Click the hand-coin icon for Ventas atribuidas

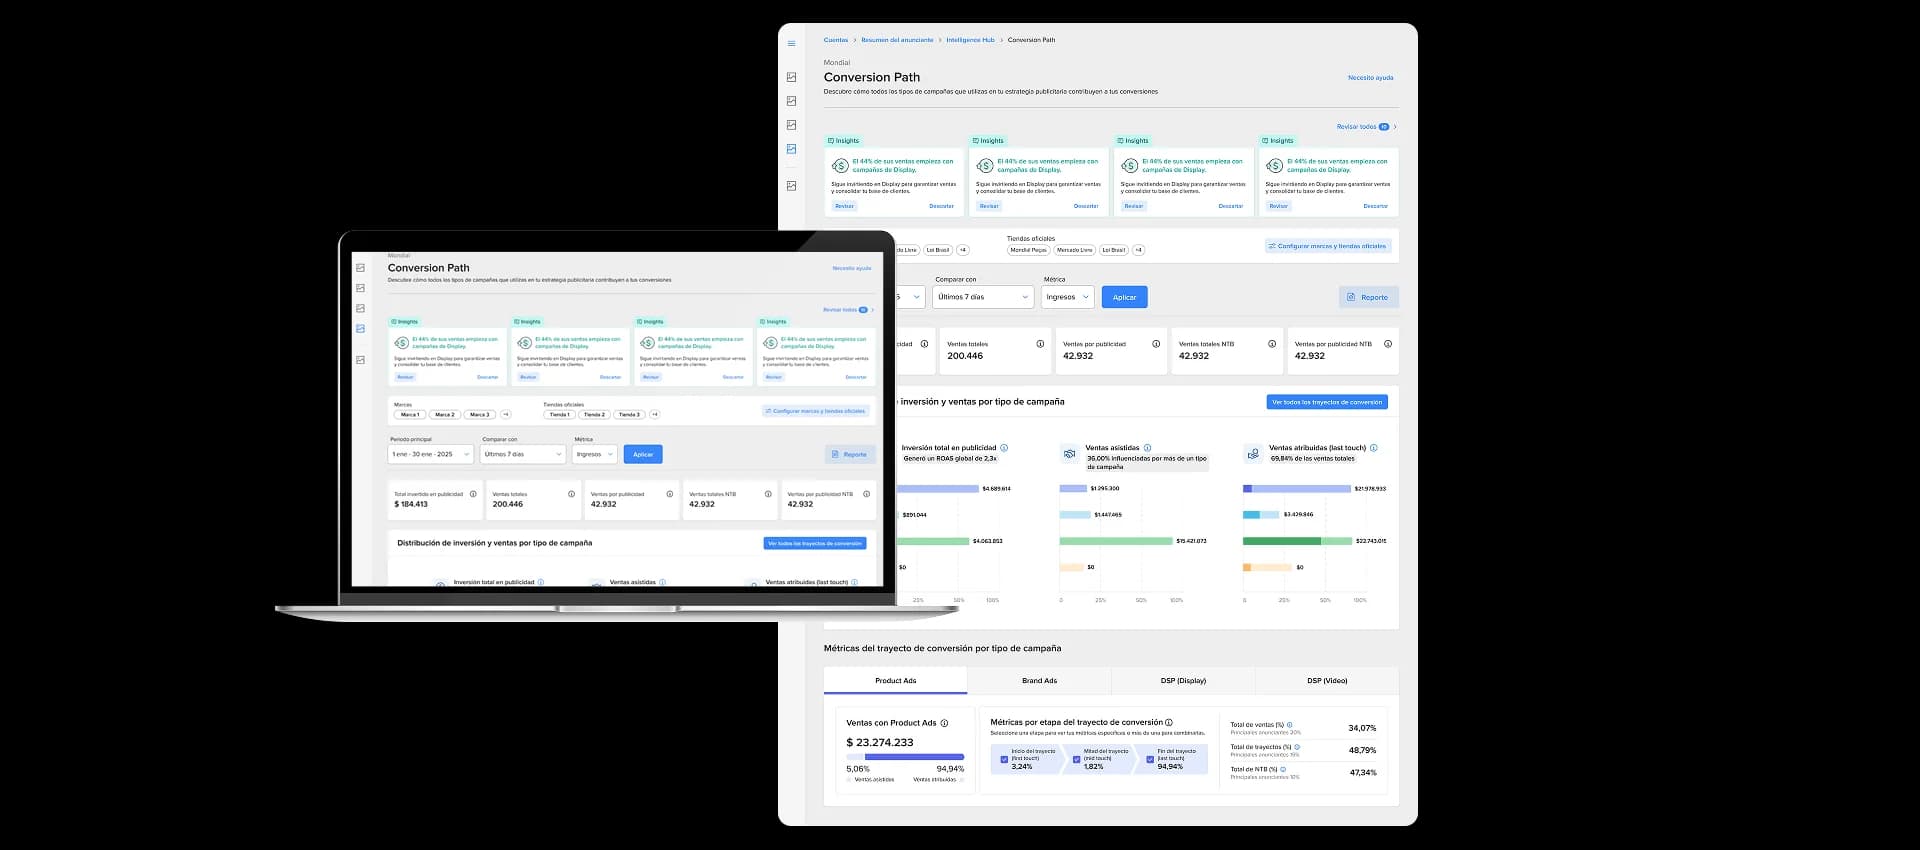click(x=1252, y=454)
